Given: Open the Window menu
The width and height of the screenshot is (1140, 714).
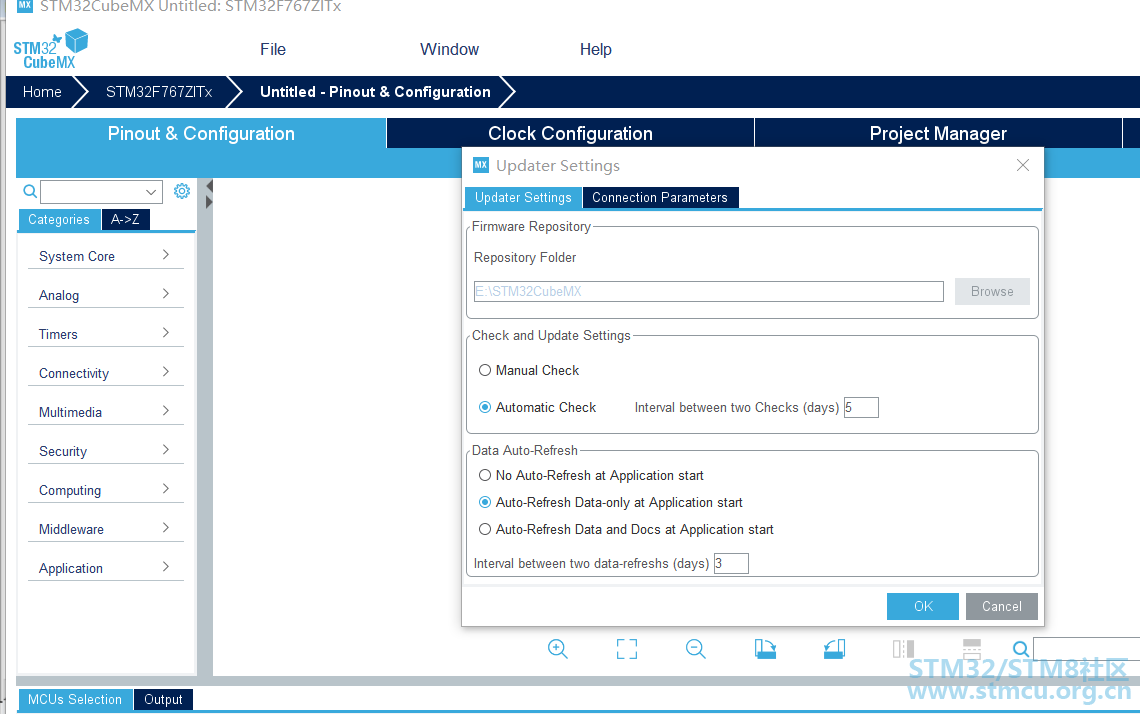Looking at the screenshot, I should [449, 49].
